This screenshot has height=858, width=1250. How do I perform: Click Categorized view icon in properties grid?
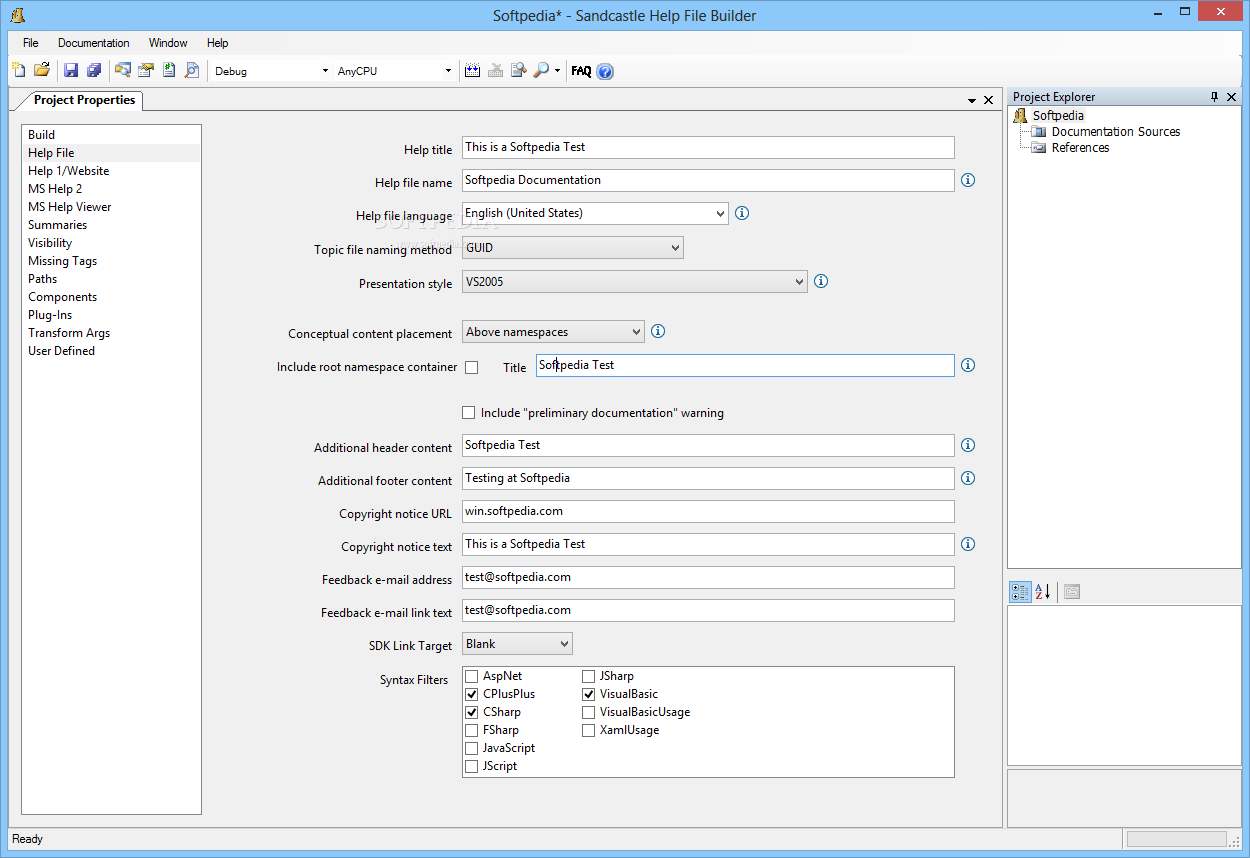coord(1020,592)
